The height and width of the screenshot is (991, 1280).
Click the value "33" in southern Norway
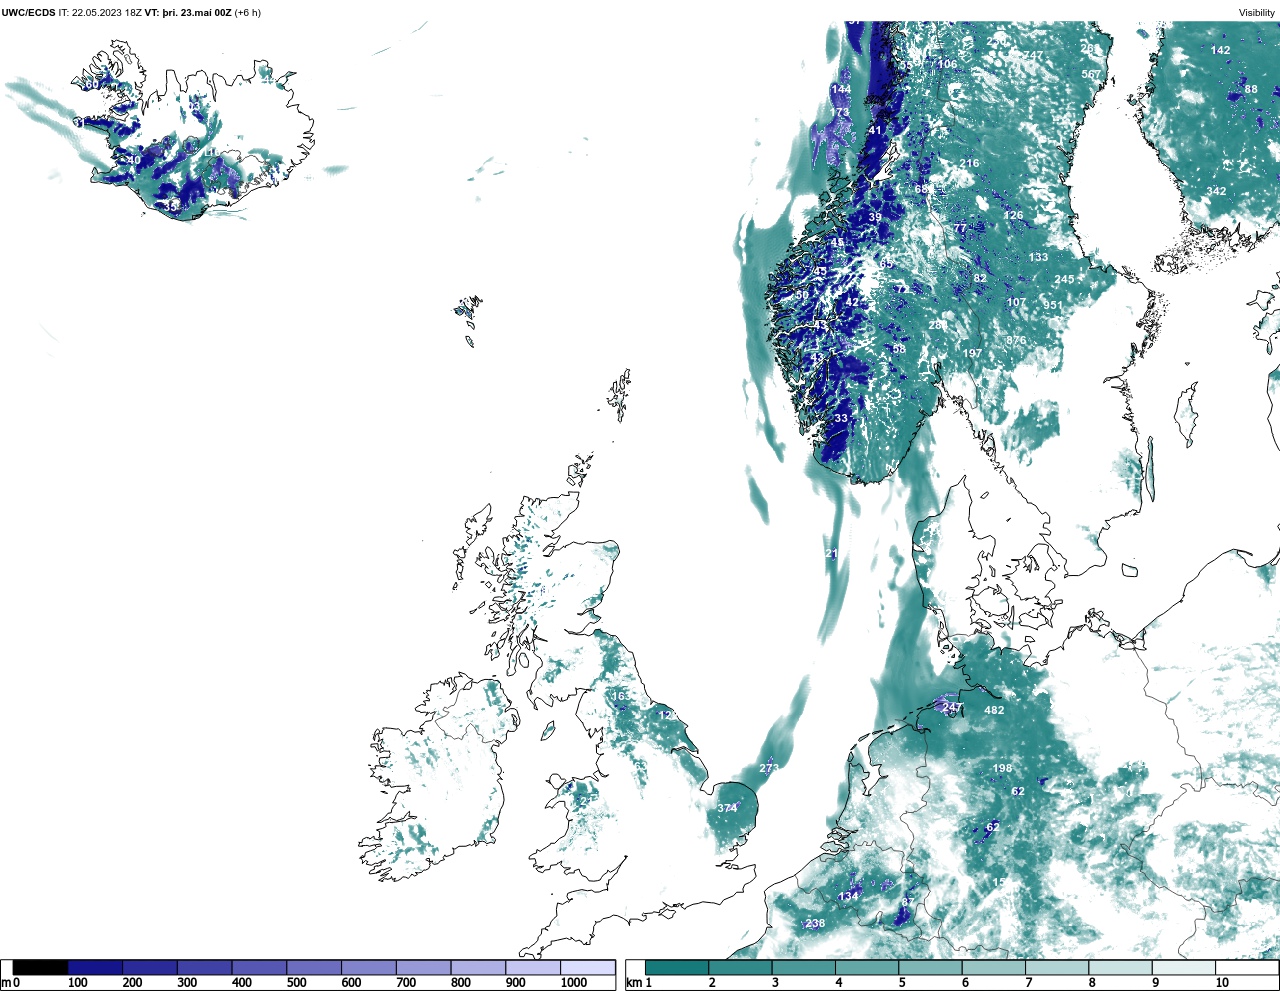point(841,418)
